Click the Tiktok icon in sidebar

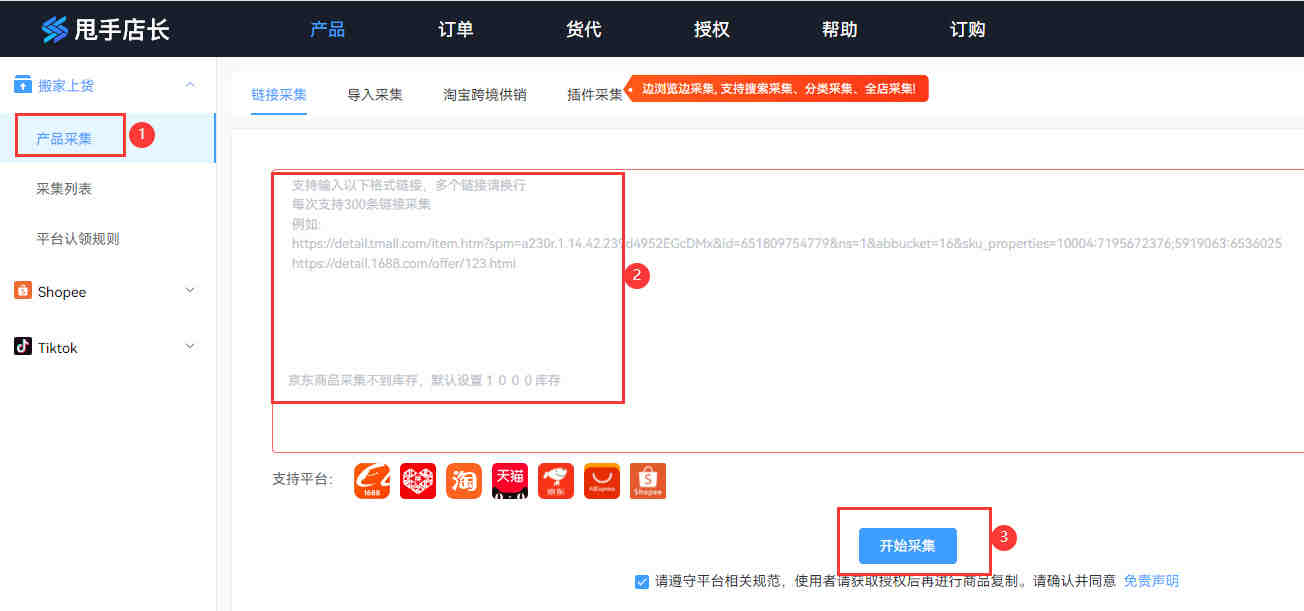(x=23, y=346)
